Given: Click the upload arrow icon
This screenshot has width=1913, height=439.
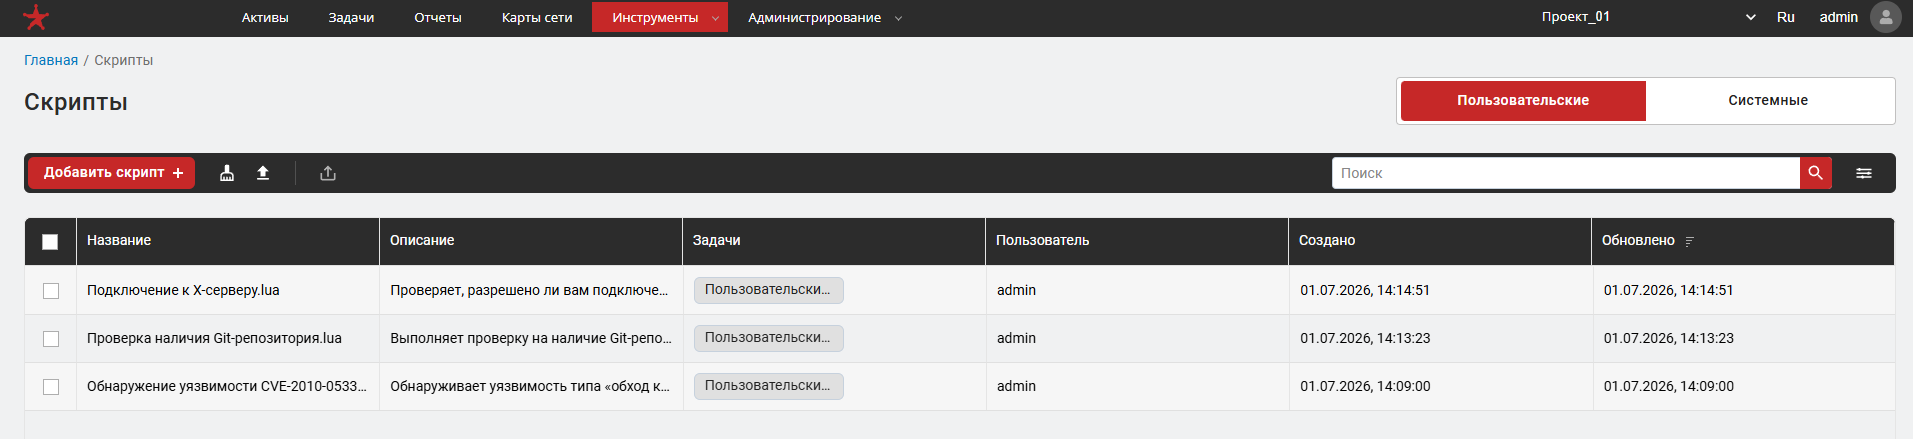Looking at the screenshot, I should point(263,173).
